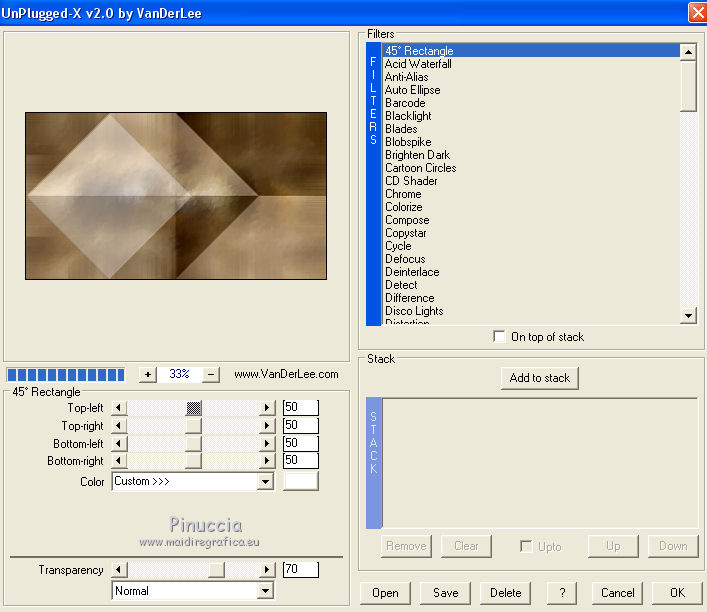The height and width of the screenshot is (612, 707).
Task: Click the Top-right value field
Action: tap(301, 425)
